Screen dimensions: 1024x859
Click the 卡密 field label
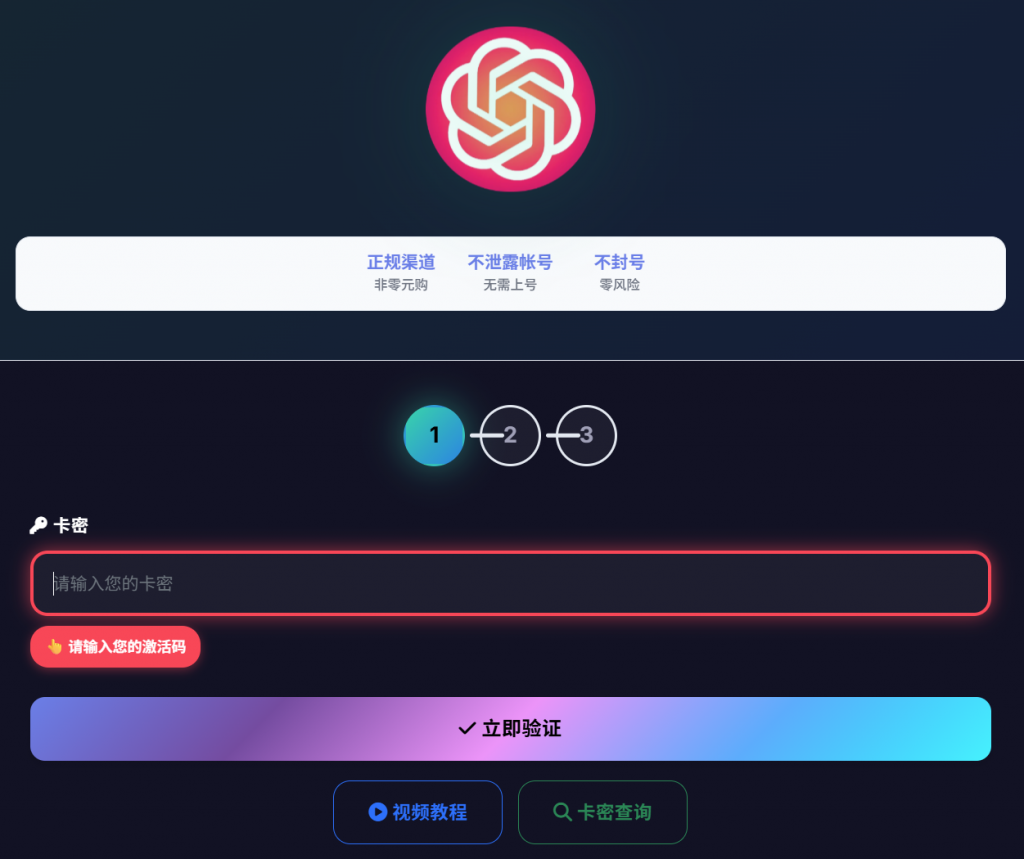click(71, 525)
